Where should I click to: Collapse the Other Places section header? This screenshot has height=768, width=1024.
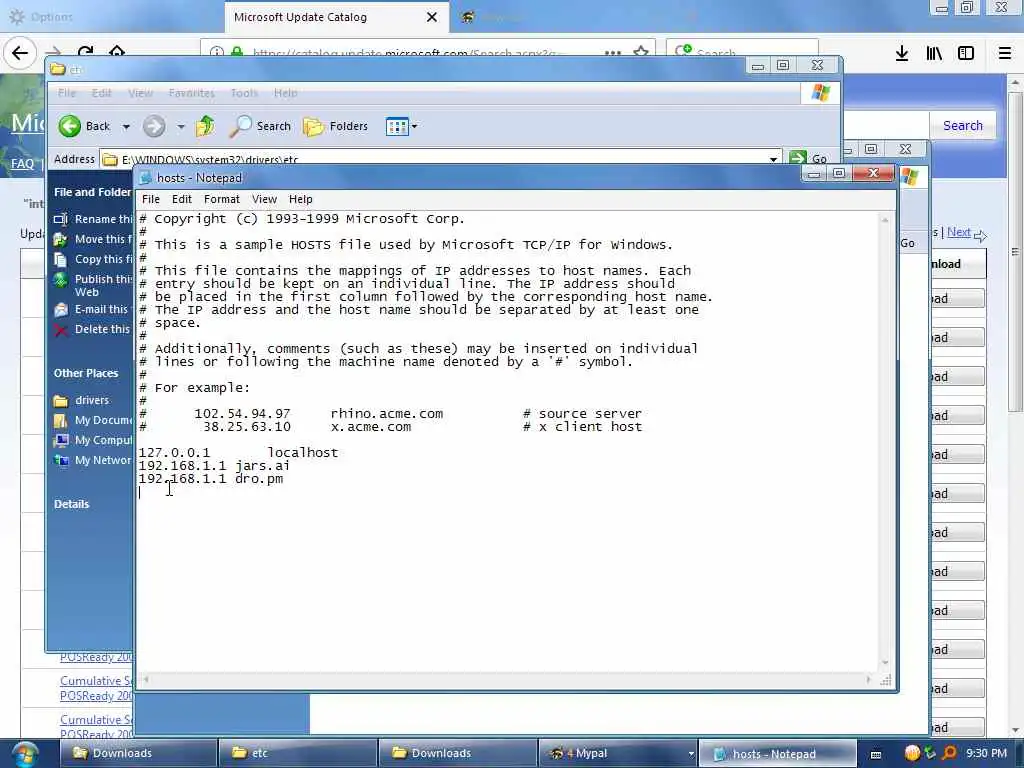pos(86,373)
